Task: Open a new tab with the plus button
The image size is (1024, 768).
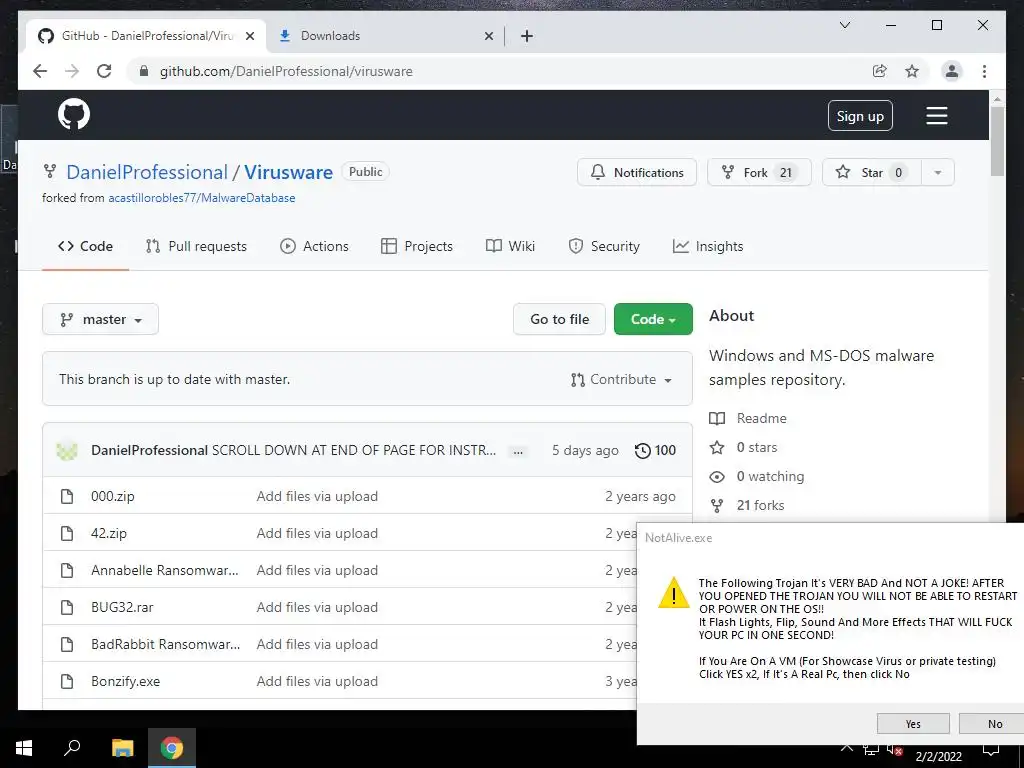Action: 527,36
